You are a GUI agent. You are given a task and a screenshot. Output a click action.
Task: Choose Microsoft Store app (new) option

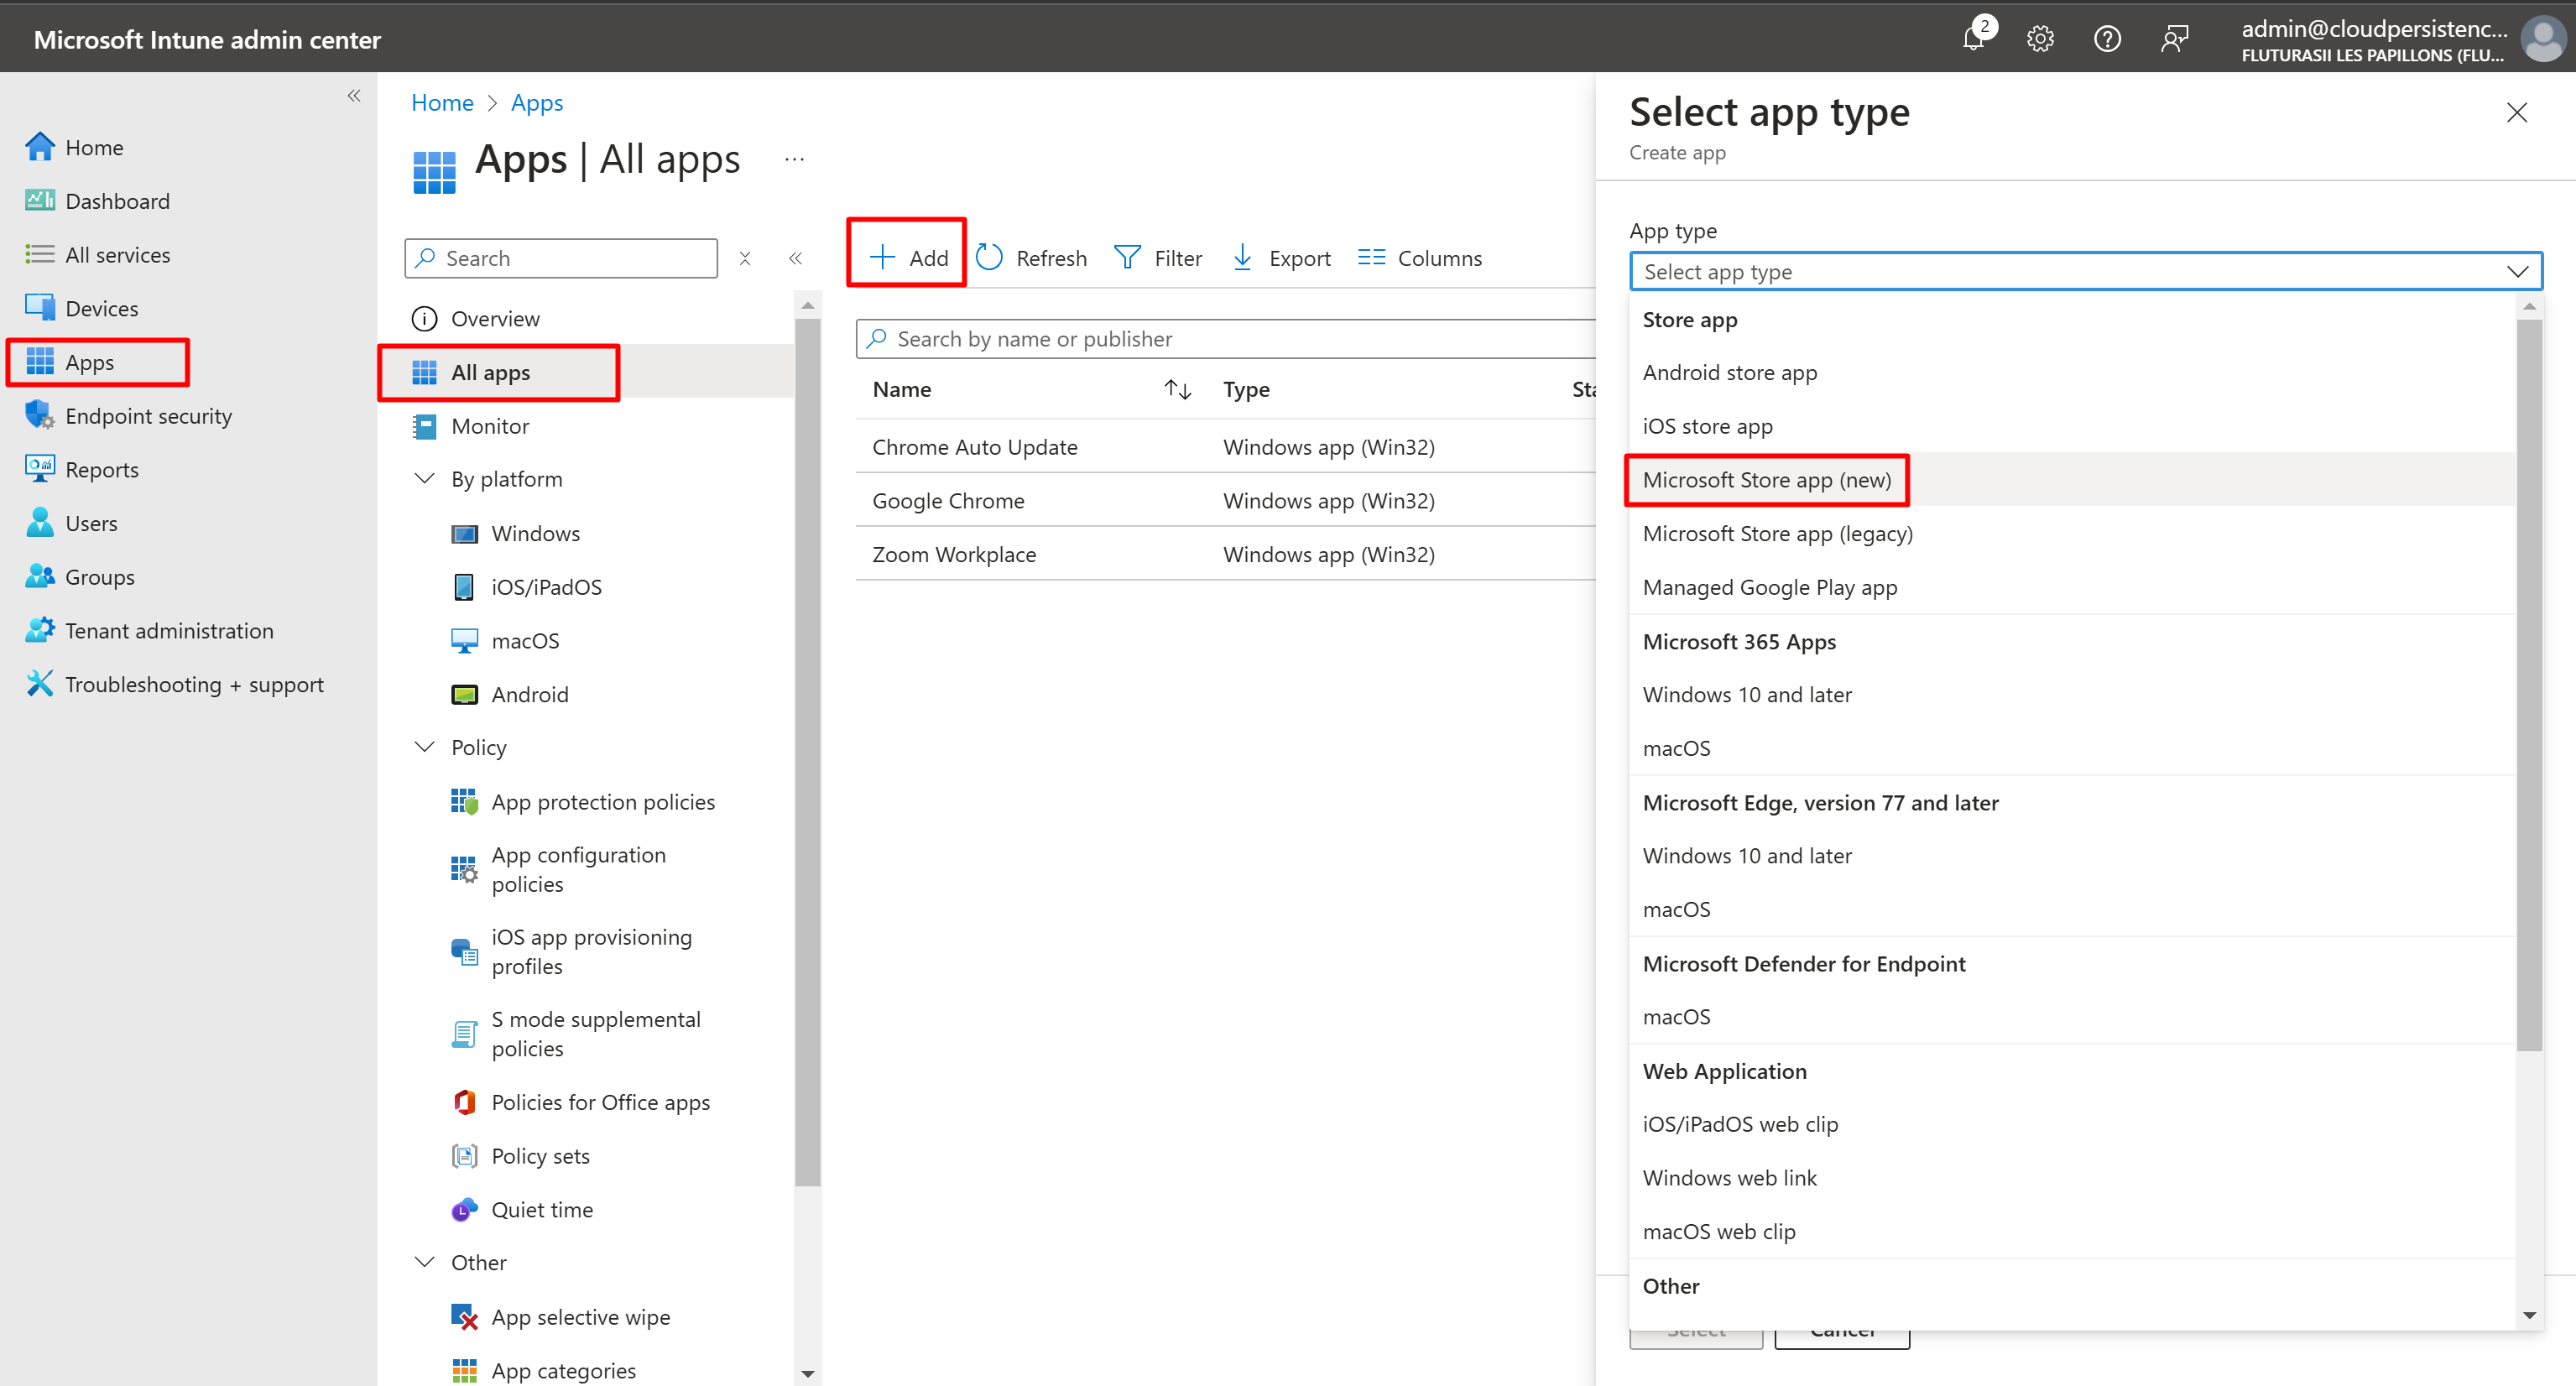tap(2073, 480)
